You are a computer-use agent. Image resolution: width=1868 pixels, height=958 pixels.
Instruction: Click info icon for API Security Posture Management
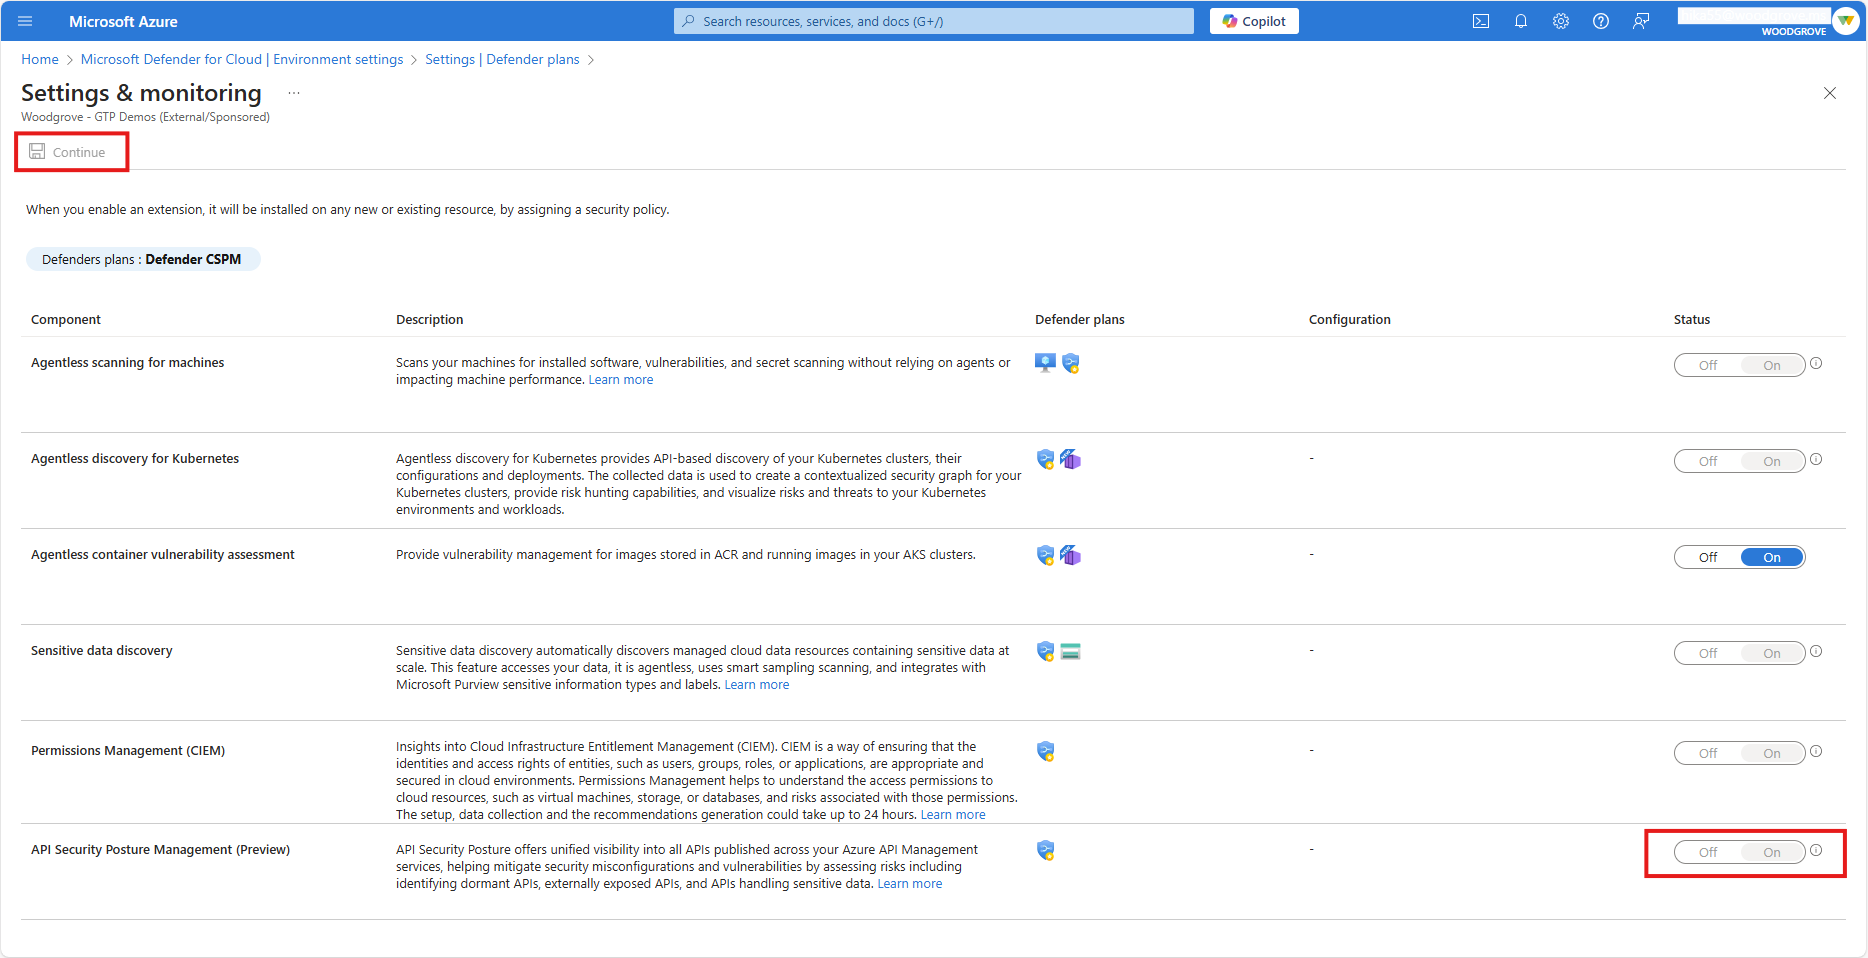[x=1816, y=851]
